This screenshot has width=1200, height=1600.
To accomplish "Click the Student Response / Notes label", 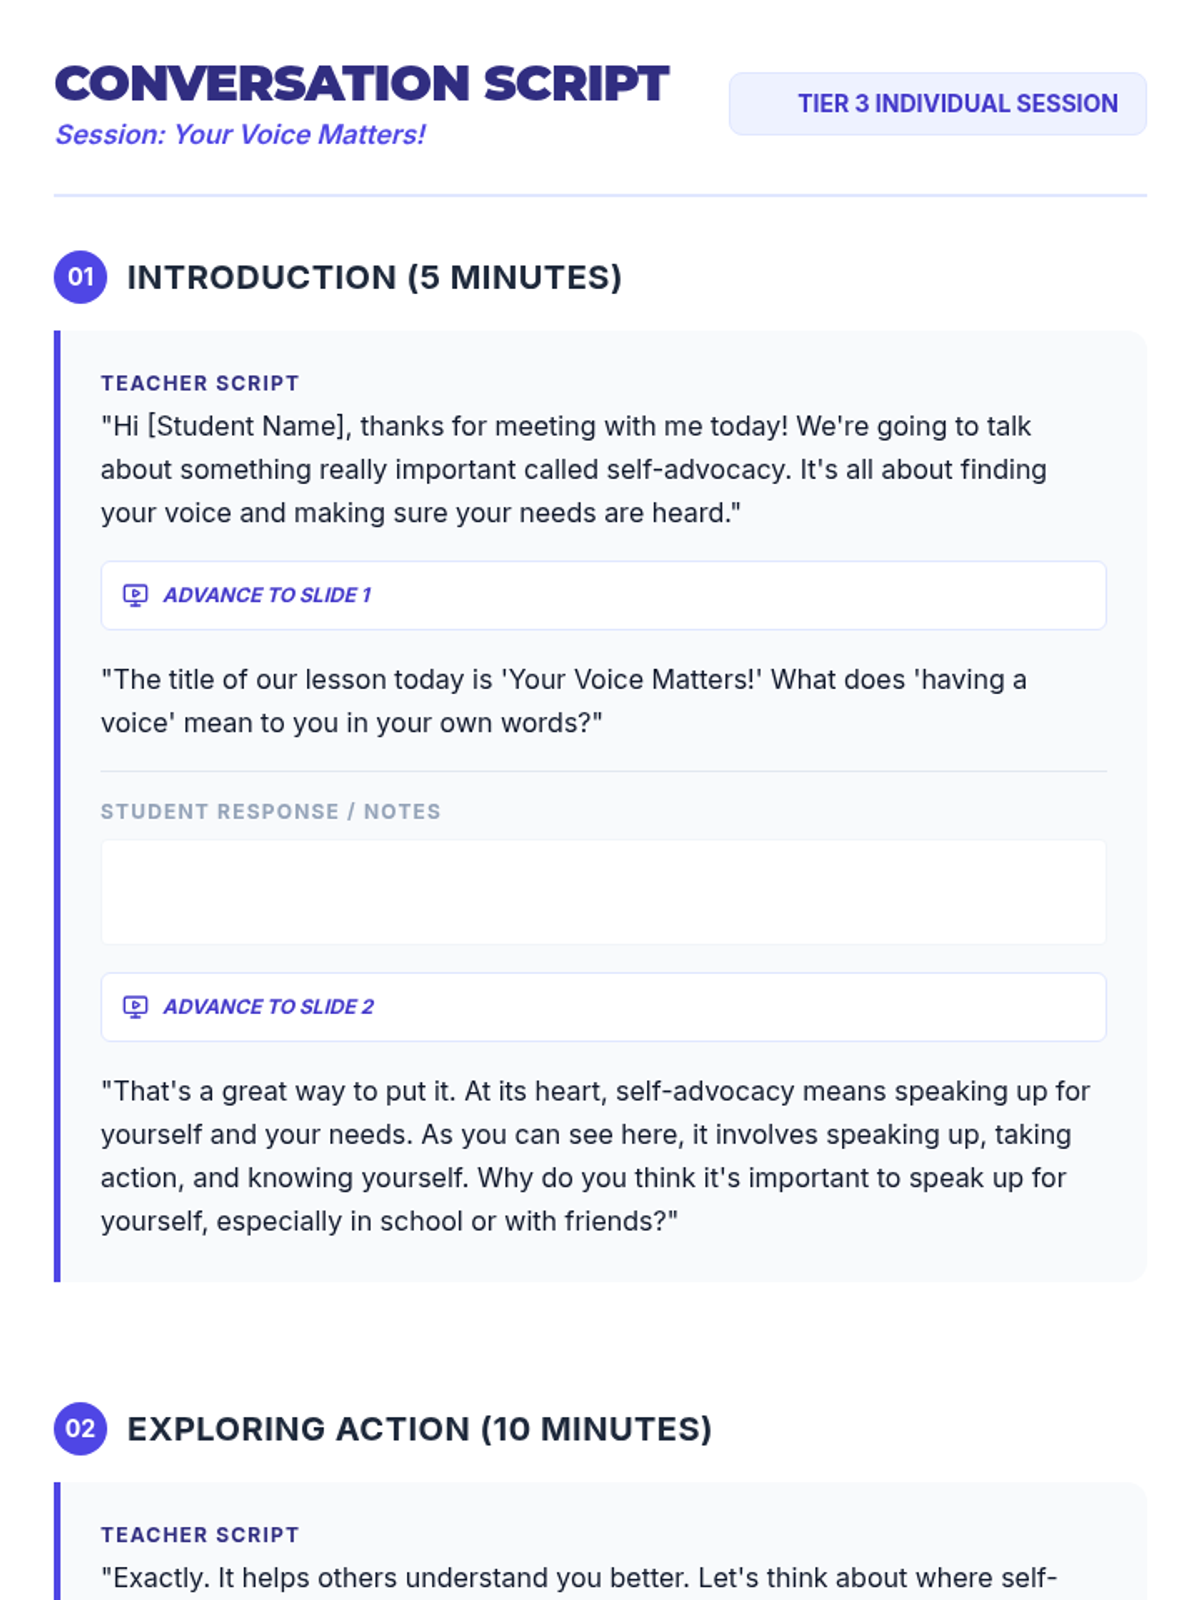I will point(270,811).
